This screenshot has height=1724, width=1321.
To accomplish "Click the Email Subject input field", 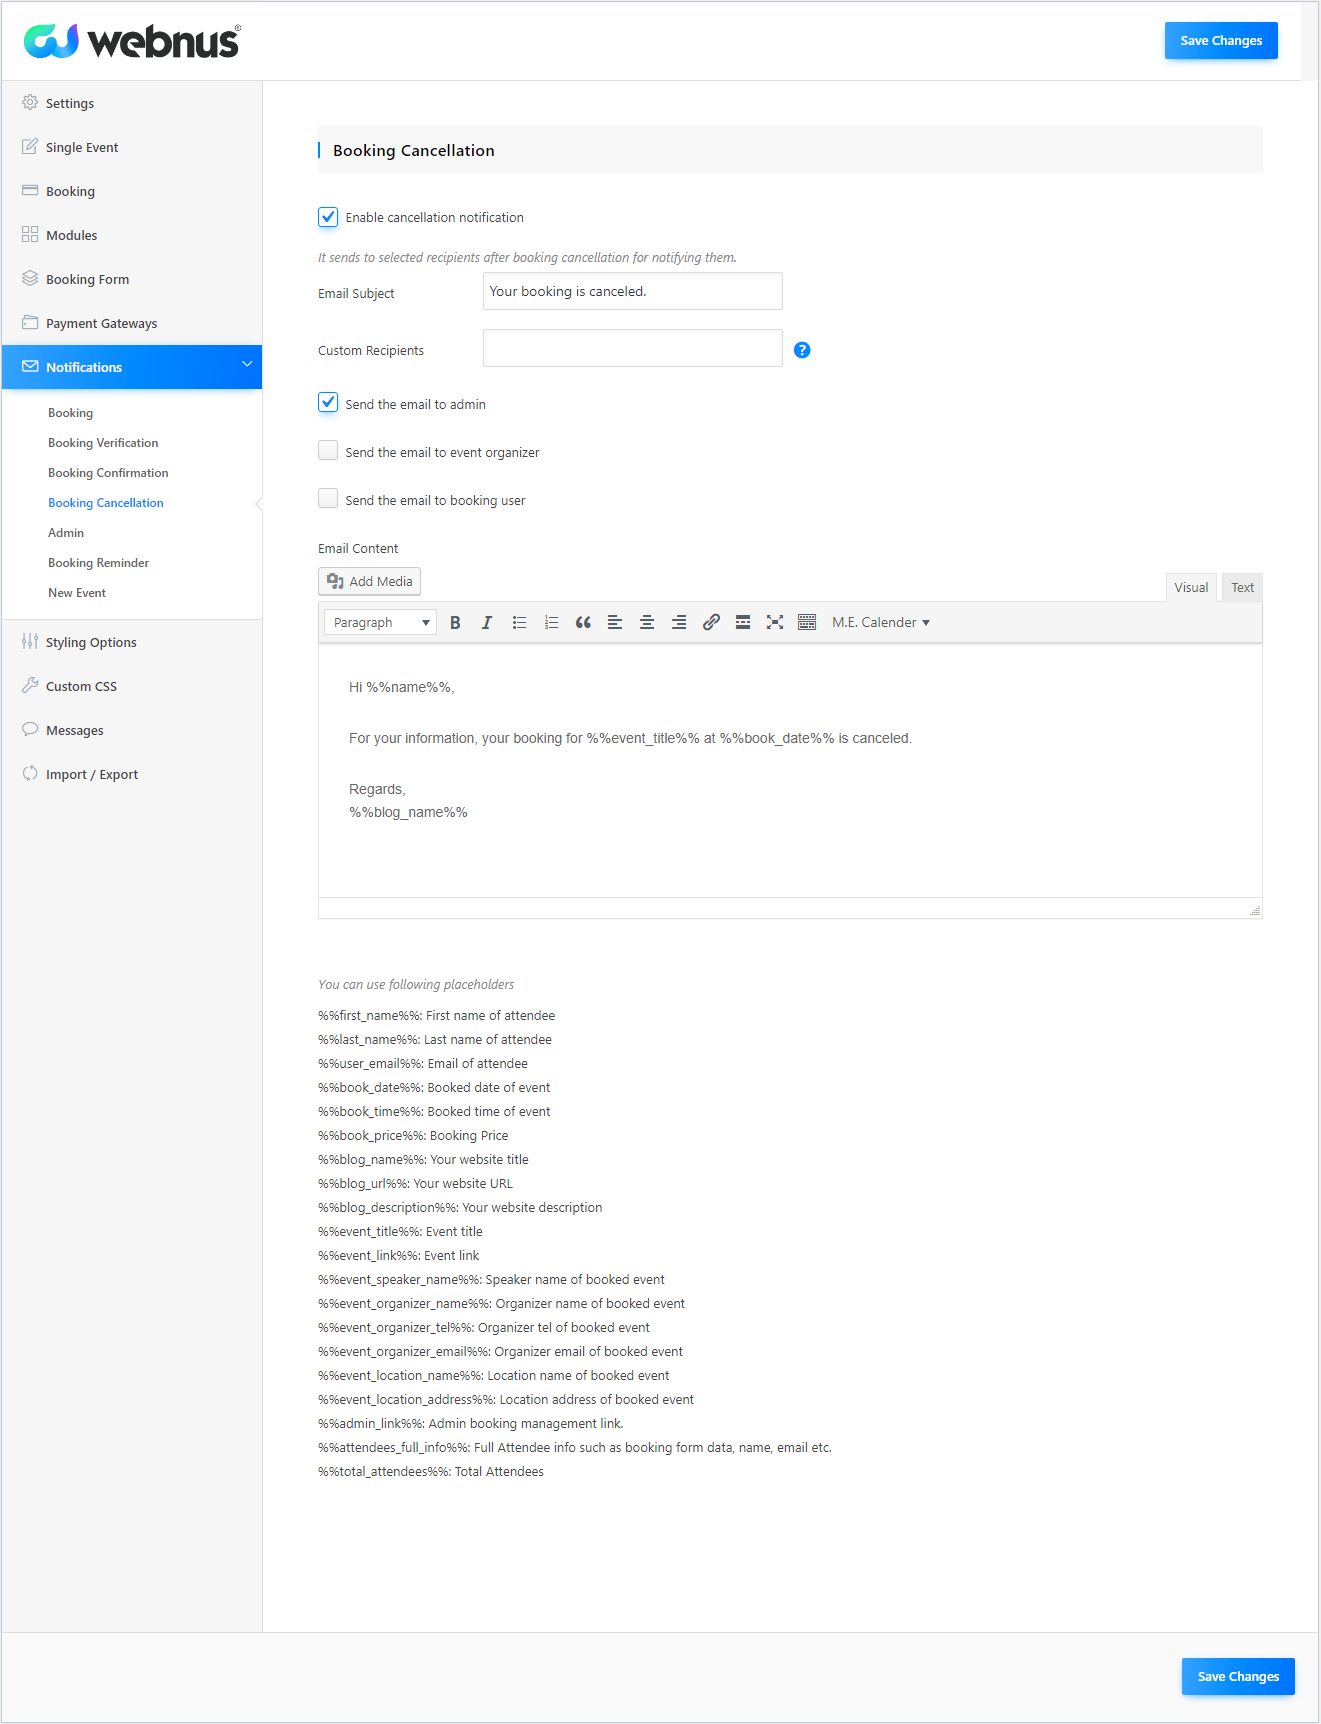I will coord(633,291).
